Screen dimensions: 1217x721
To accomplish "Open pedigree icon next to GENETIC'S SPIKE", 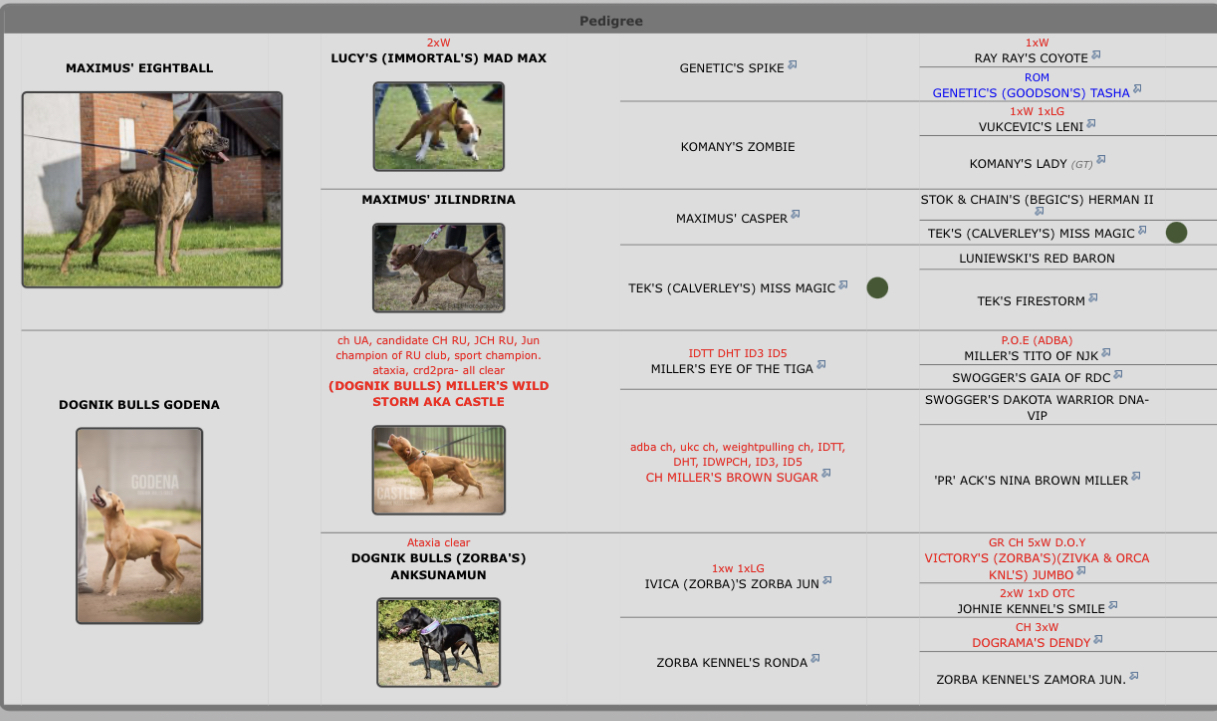I will [792, 65].
